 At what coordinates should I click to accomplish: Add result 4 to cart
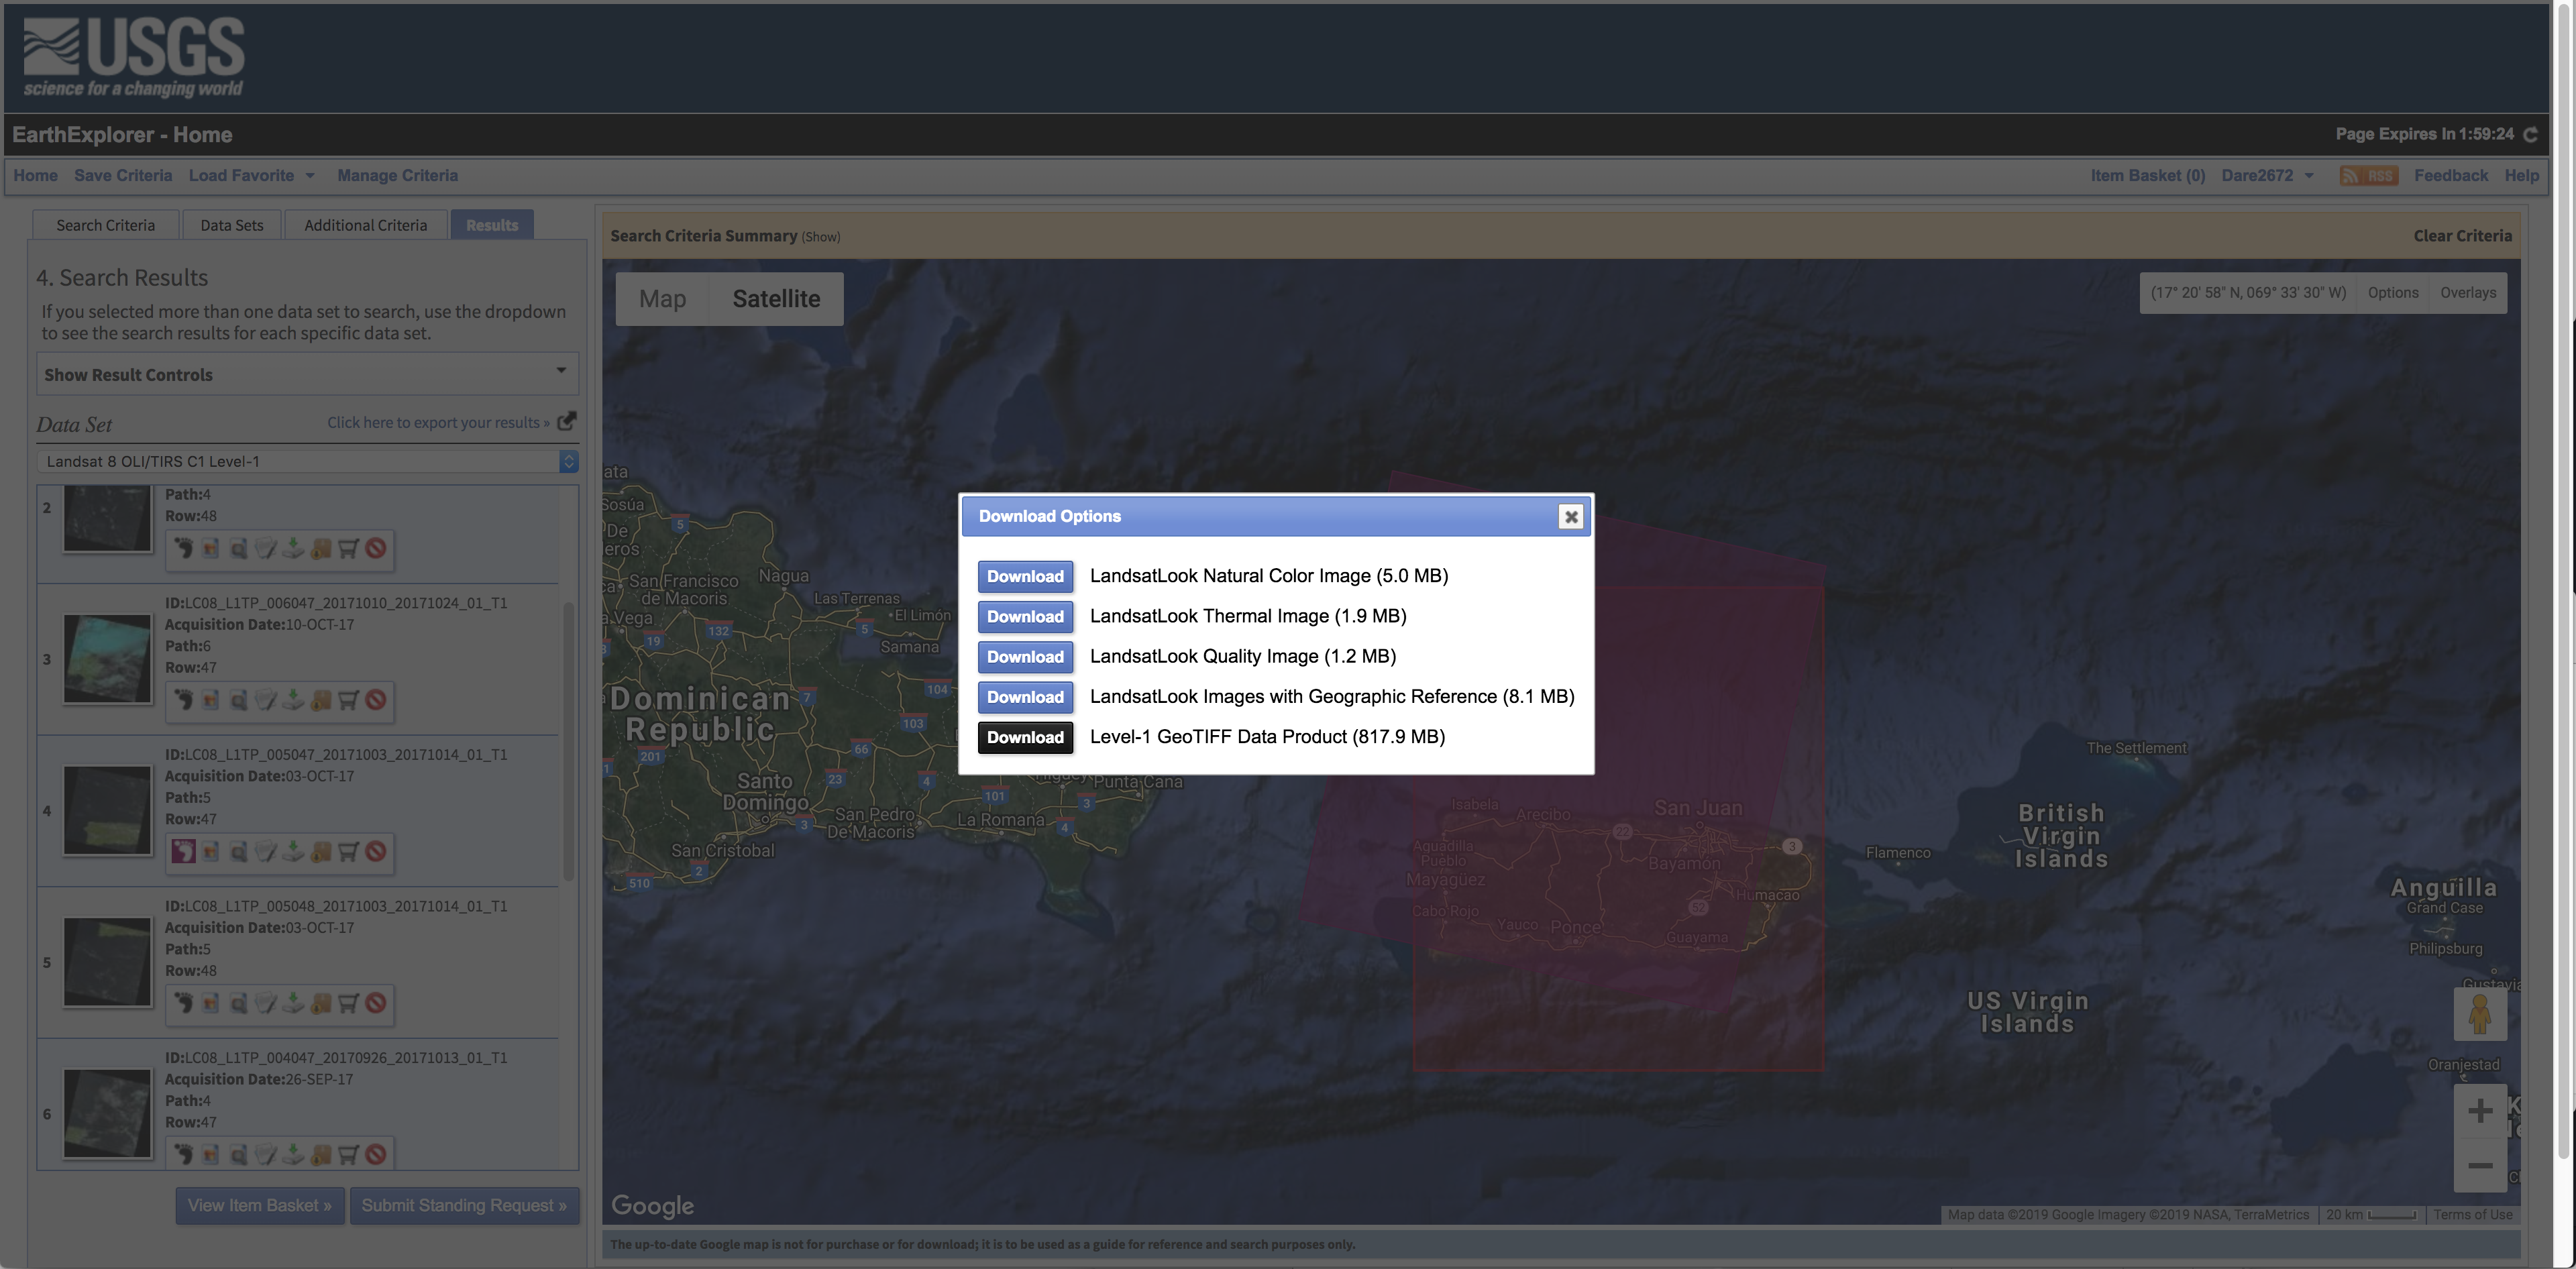[348, 852]
